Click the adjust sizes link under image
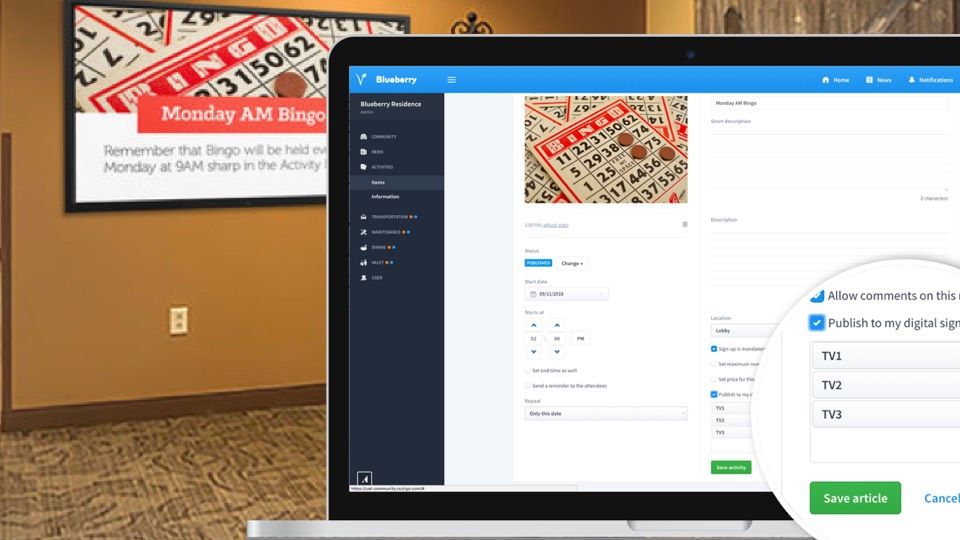The width and height of the screenshot is (960, 540). pyautogui.click(x=556, y=225)
